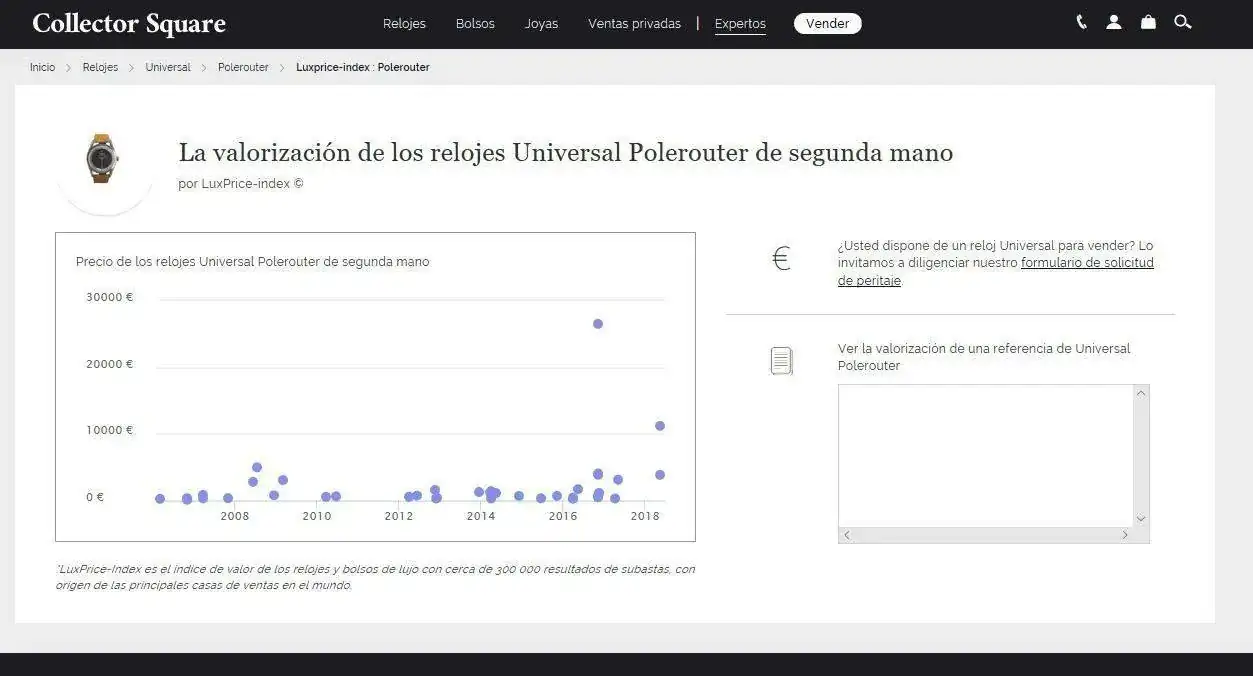Click the phone contact icon in header
Screen dimensions: 1253x676
(1081, 22)
